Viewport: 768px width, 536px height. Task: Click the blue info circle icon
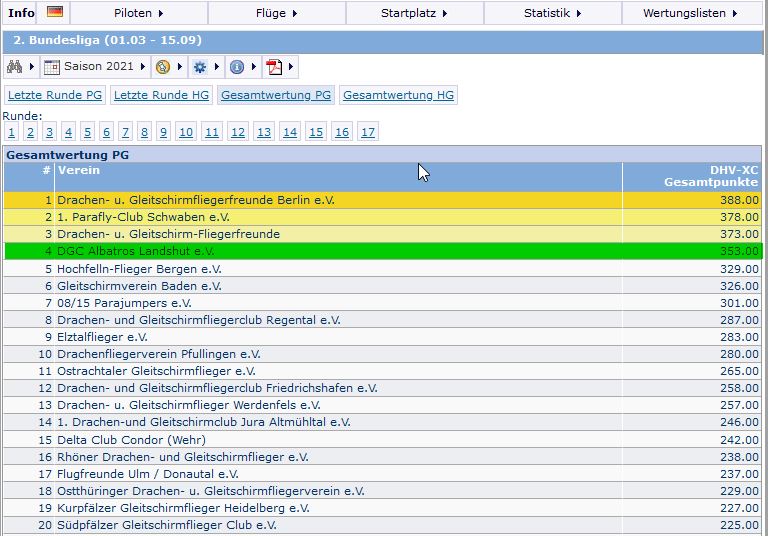237,67
